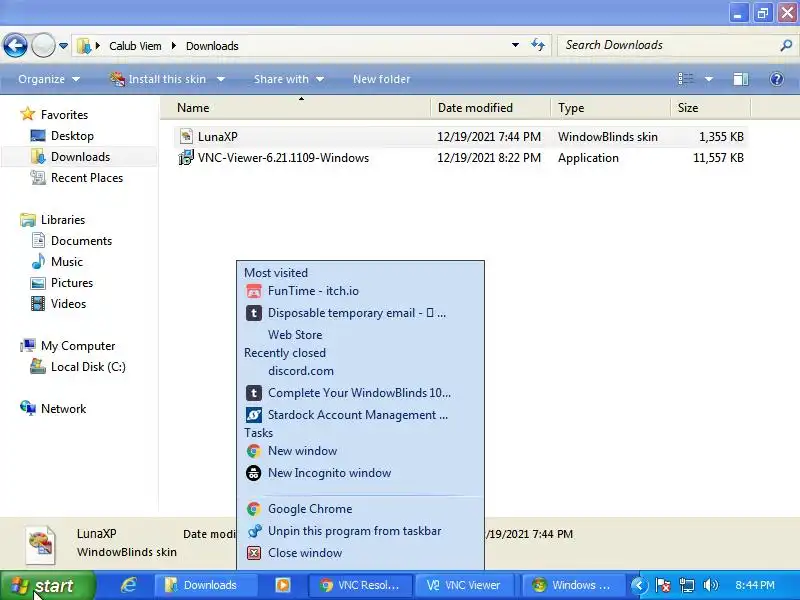This screenshot has height=600, width=800.
Task: Switch to VNC Viewer taskbar button
Action: tap(464, 585)
